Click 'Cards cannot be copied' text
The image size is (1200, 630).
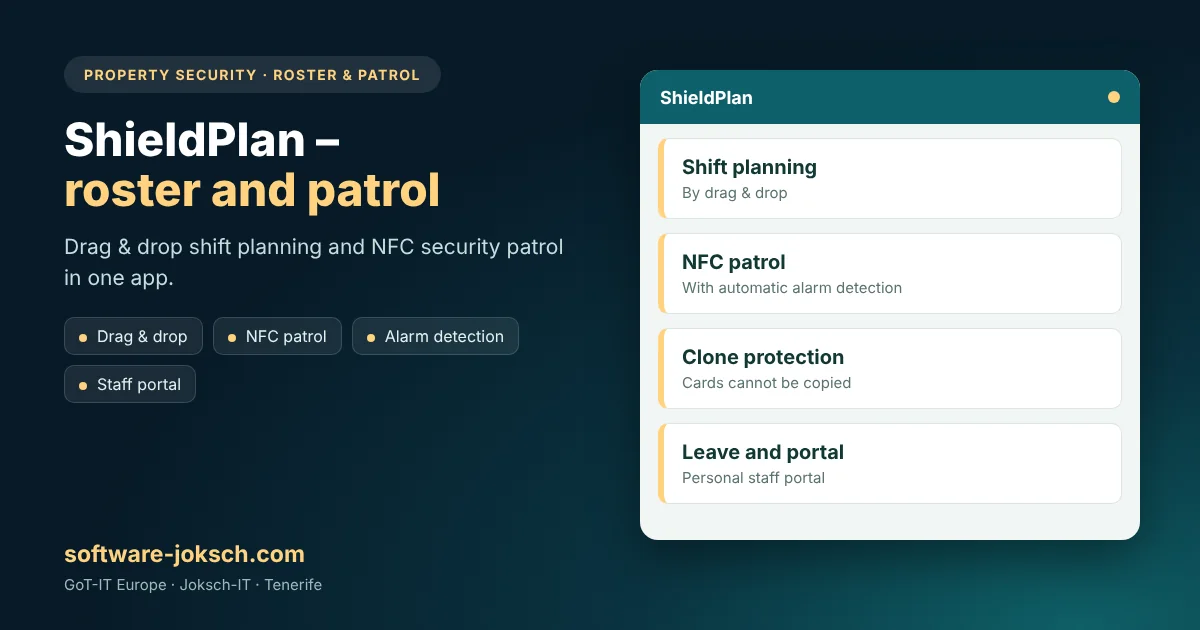coord(766,383)
